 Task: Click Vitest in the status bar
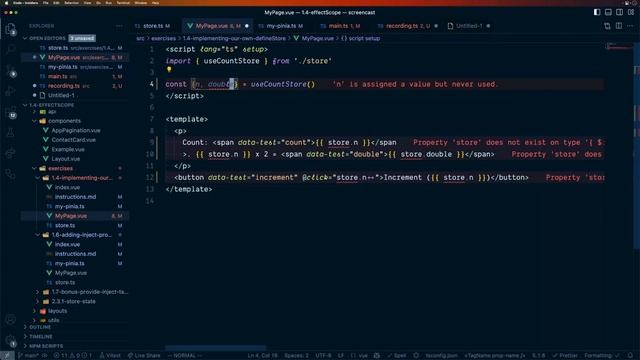[x=110, y=356]
